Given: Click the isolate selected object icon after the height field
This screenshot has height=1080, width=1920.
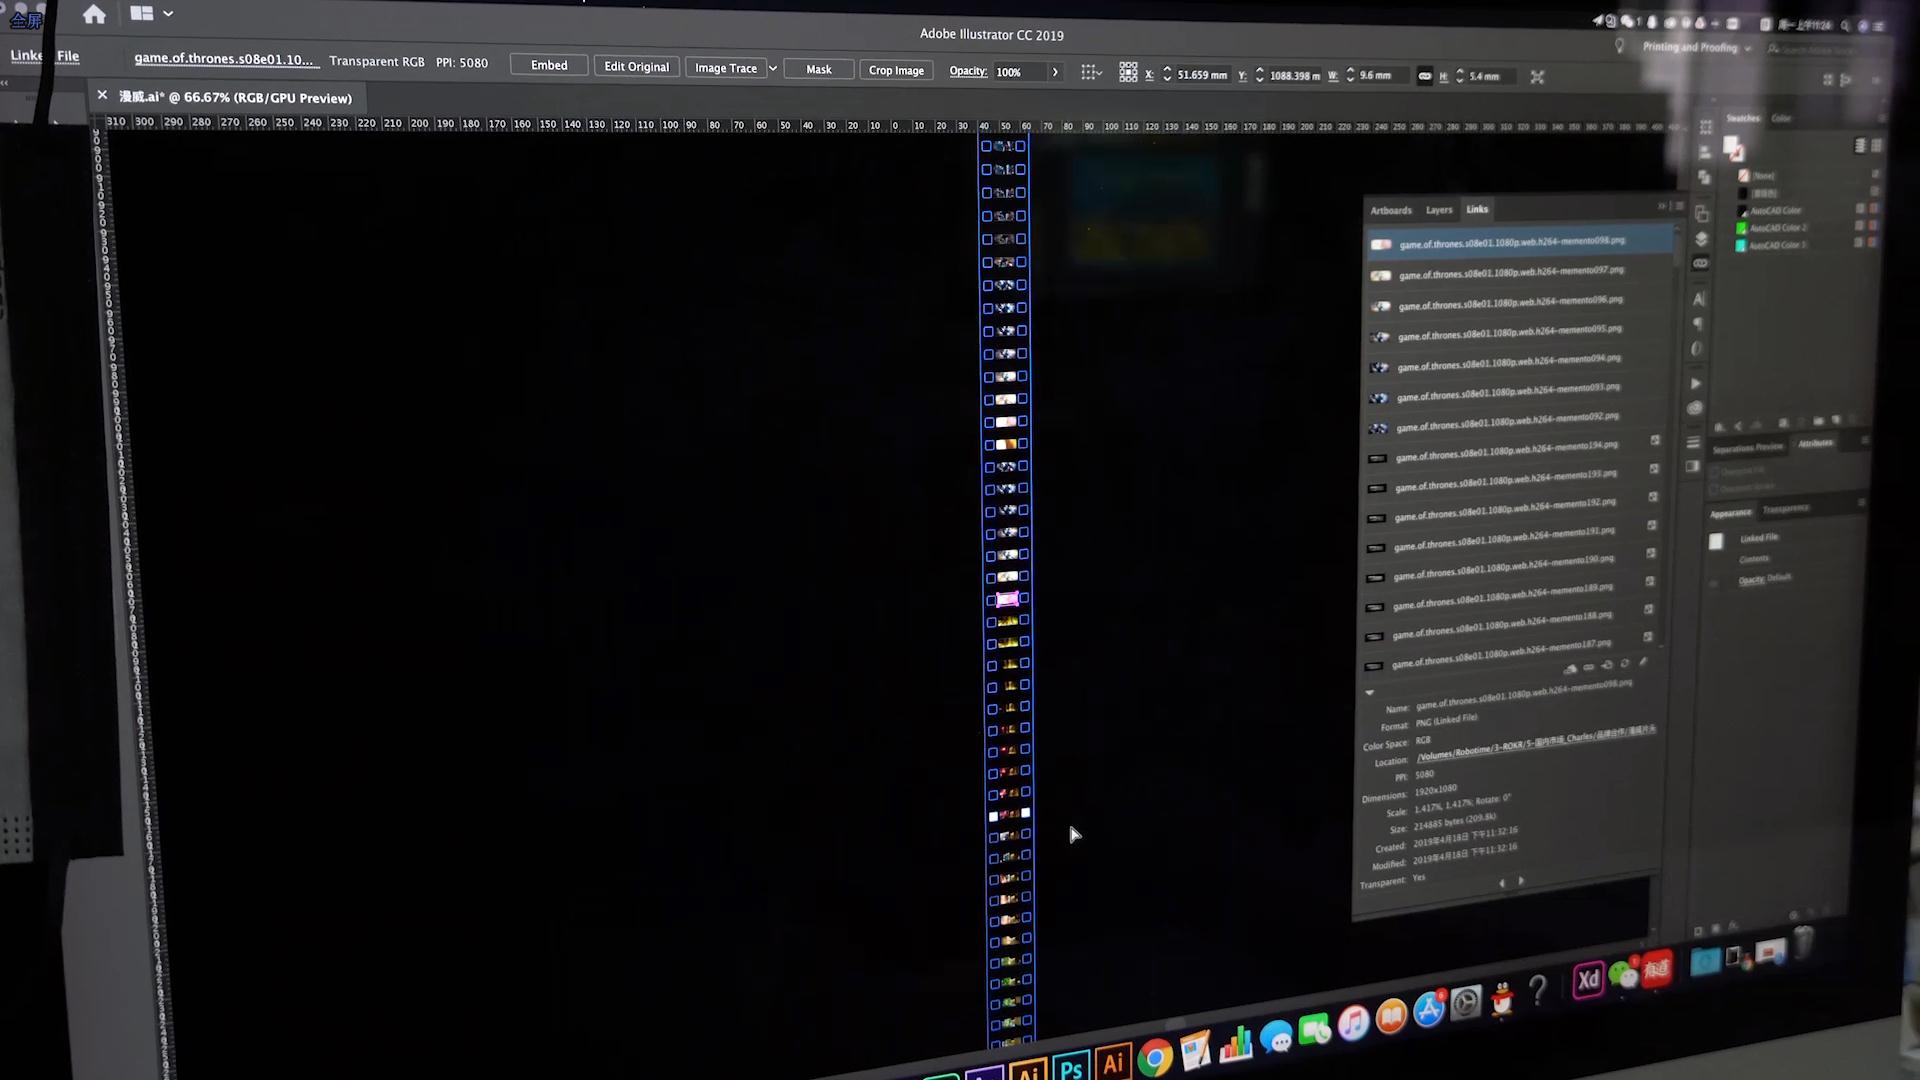Looking at the screenshot, I should point(1537,77).
